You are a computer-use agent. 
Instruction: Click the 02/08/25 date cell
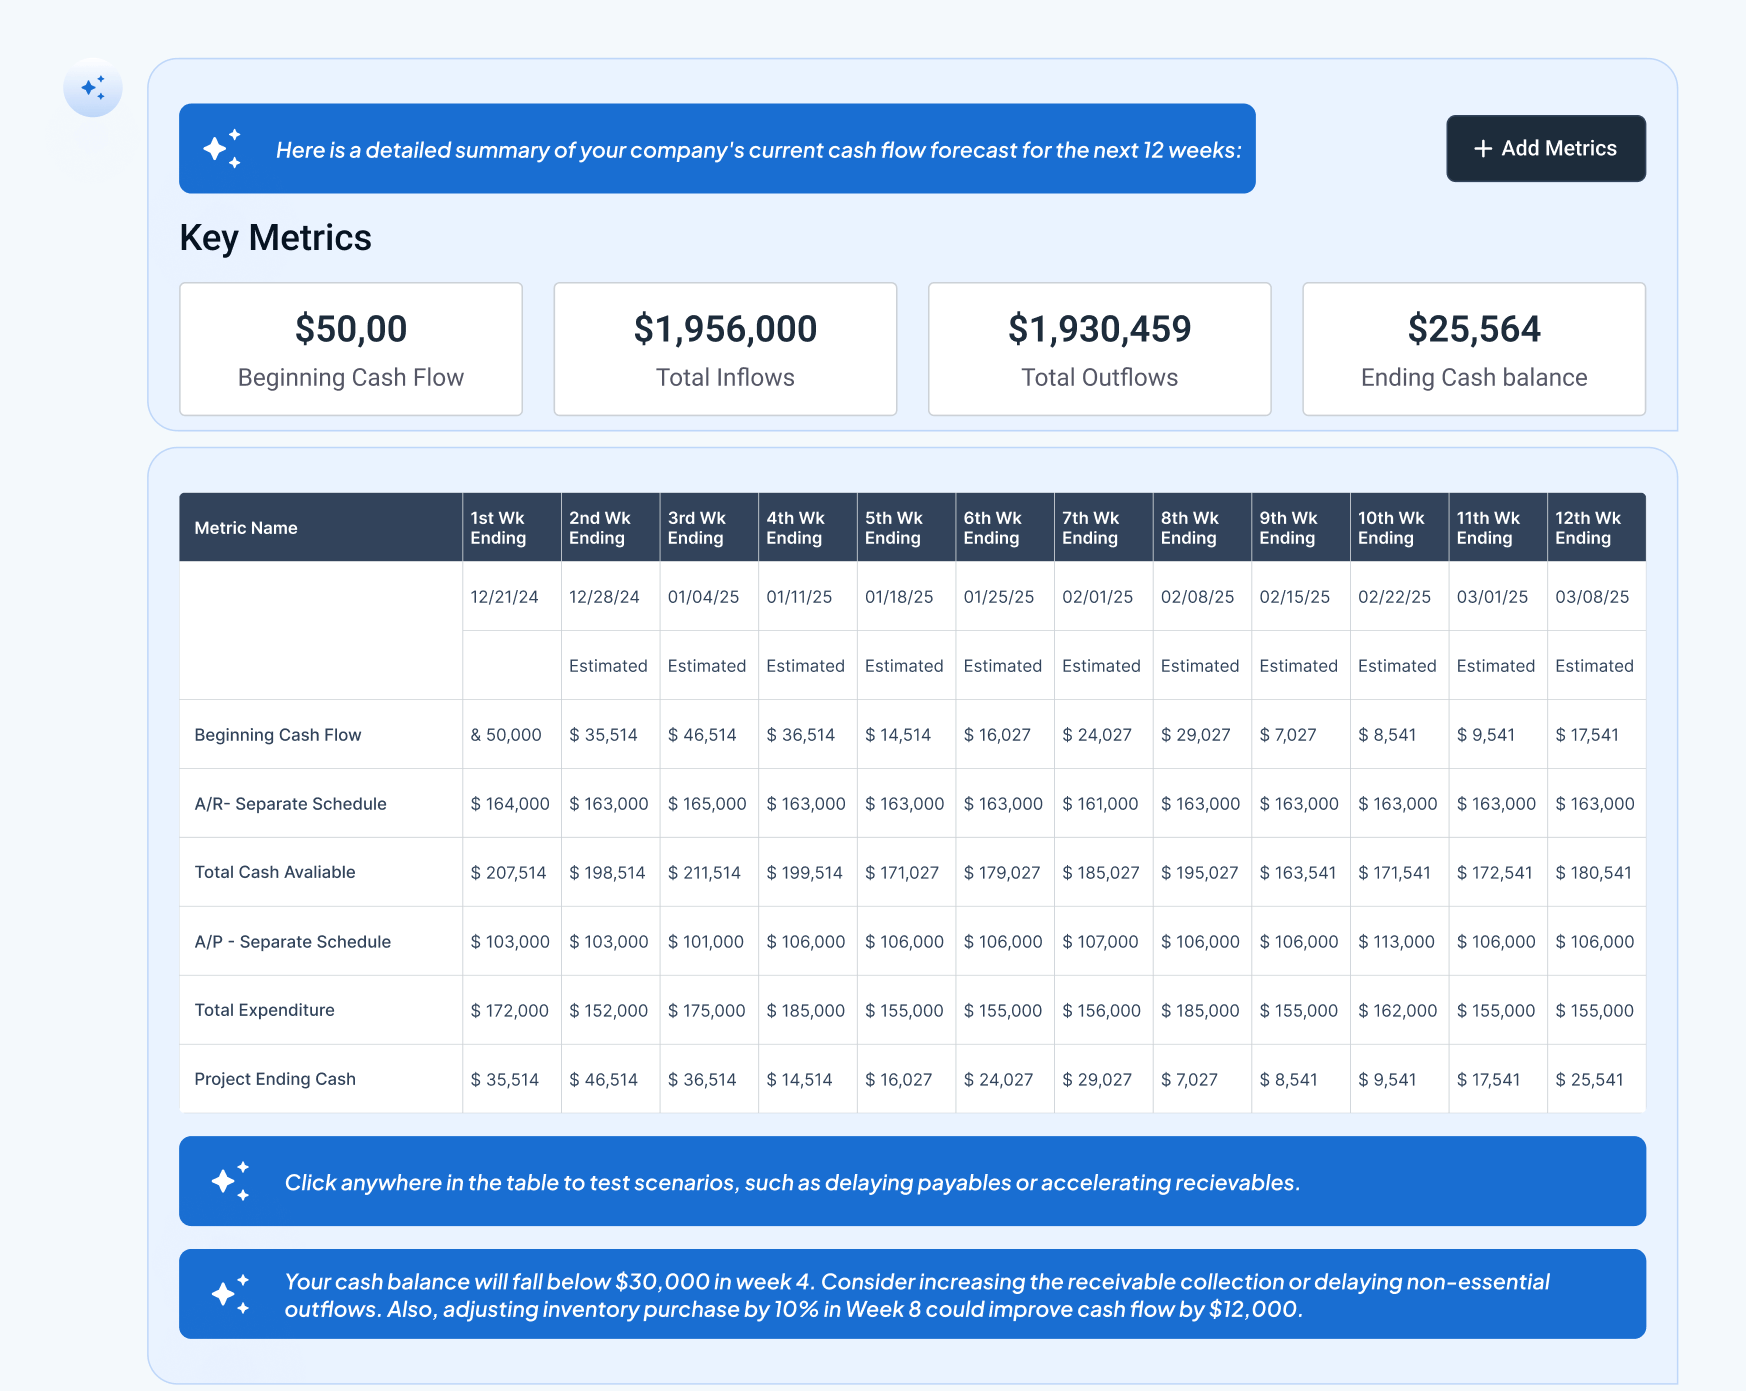[x=1200, y=597]
